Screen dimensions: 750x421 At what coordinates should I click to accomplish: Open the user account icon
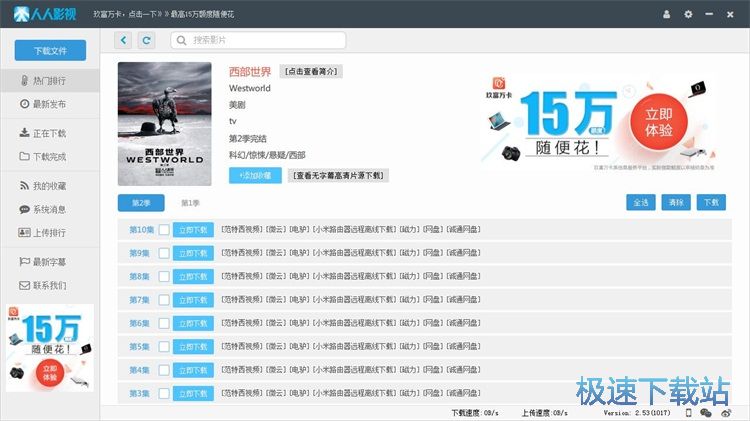(668, 14)
